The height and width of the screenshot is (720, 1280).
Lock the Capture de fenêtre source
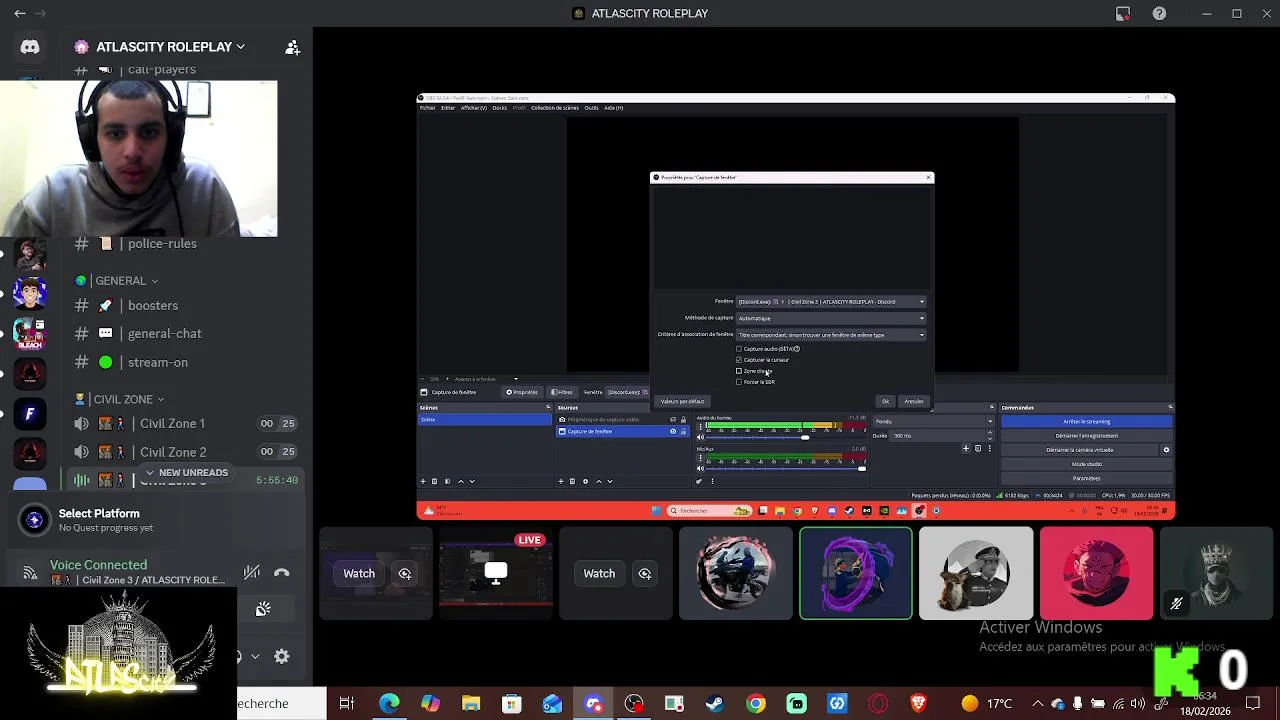coord(683,431)
